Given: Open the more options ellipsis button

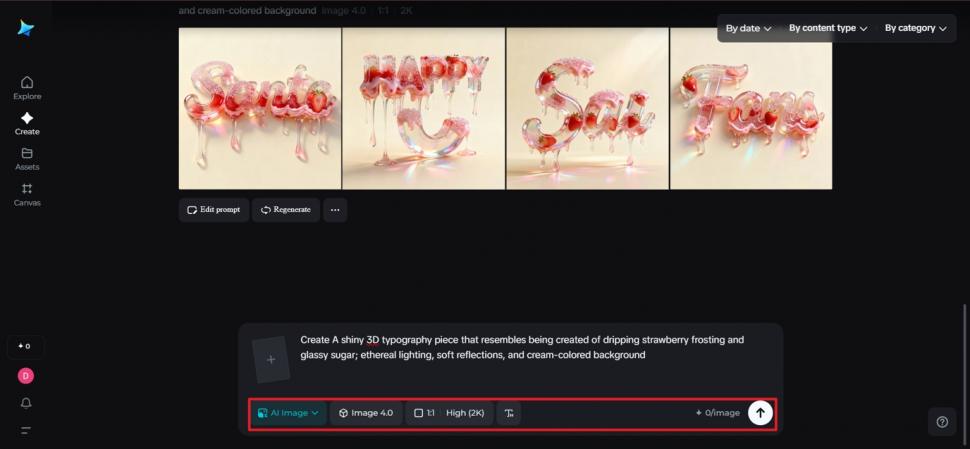Looking at the screenshot, I should point(335,210).
